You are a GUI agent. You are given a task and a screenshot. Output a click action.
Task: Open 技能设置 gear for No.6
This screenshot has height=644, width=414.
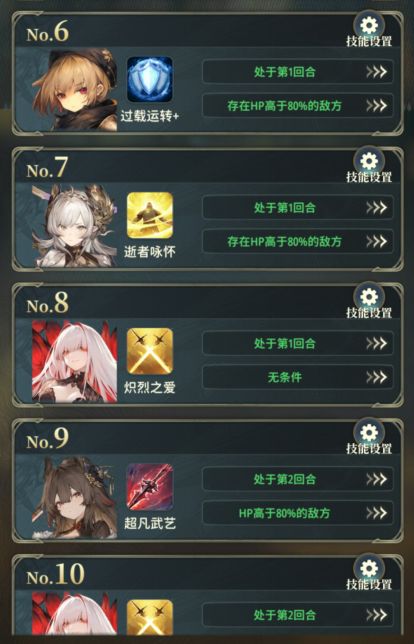tap(369, 26)
